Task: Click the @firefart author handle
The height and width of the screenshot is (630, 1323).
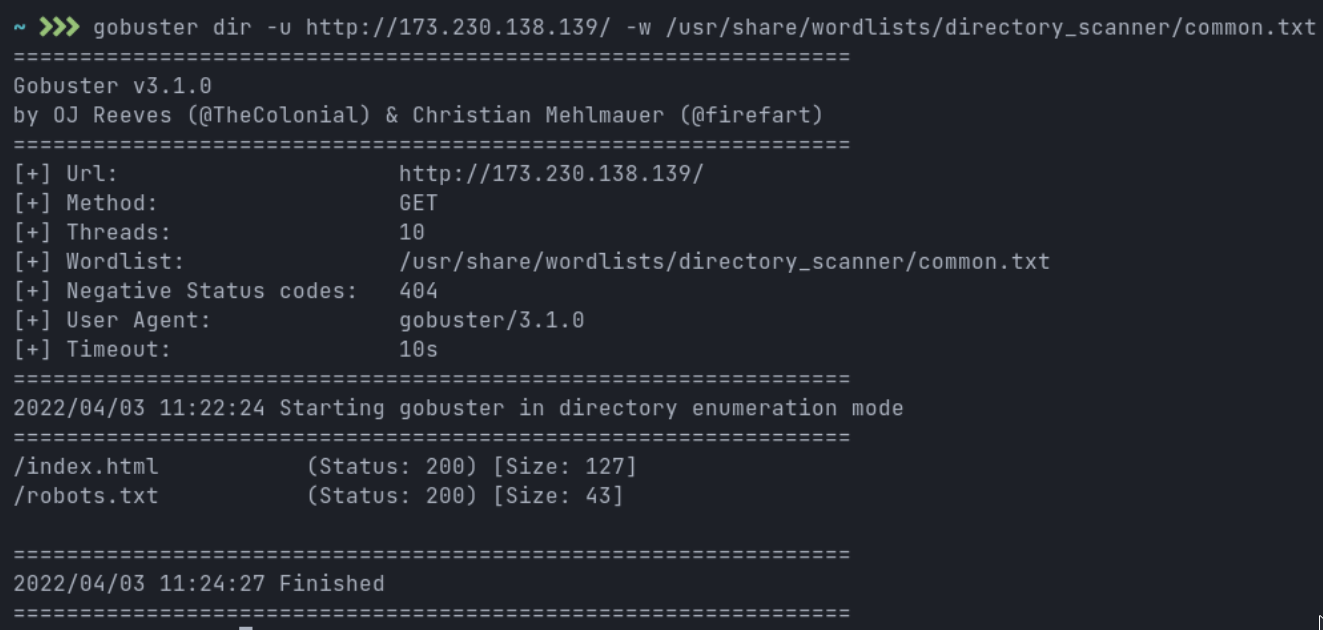Action: tap(751, 115)
